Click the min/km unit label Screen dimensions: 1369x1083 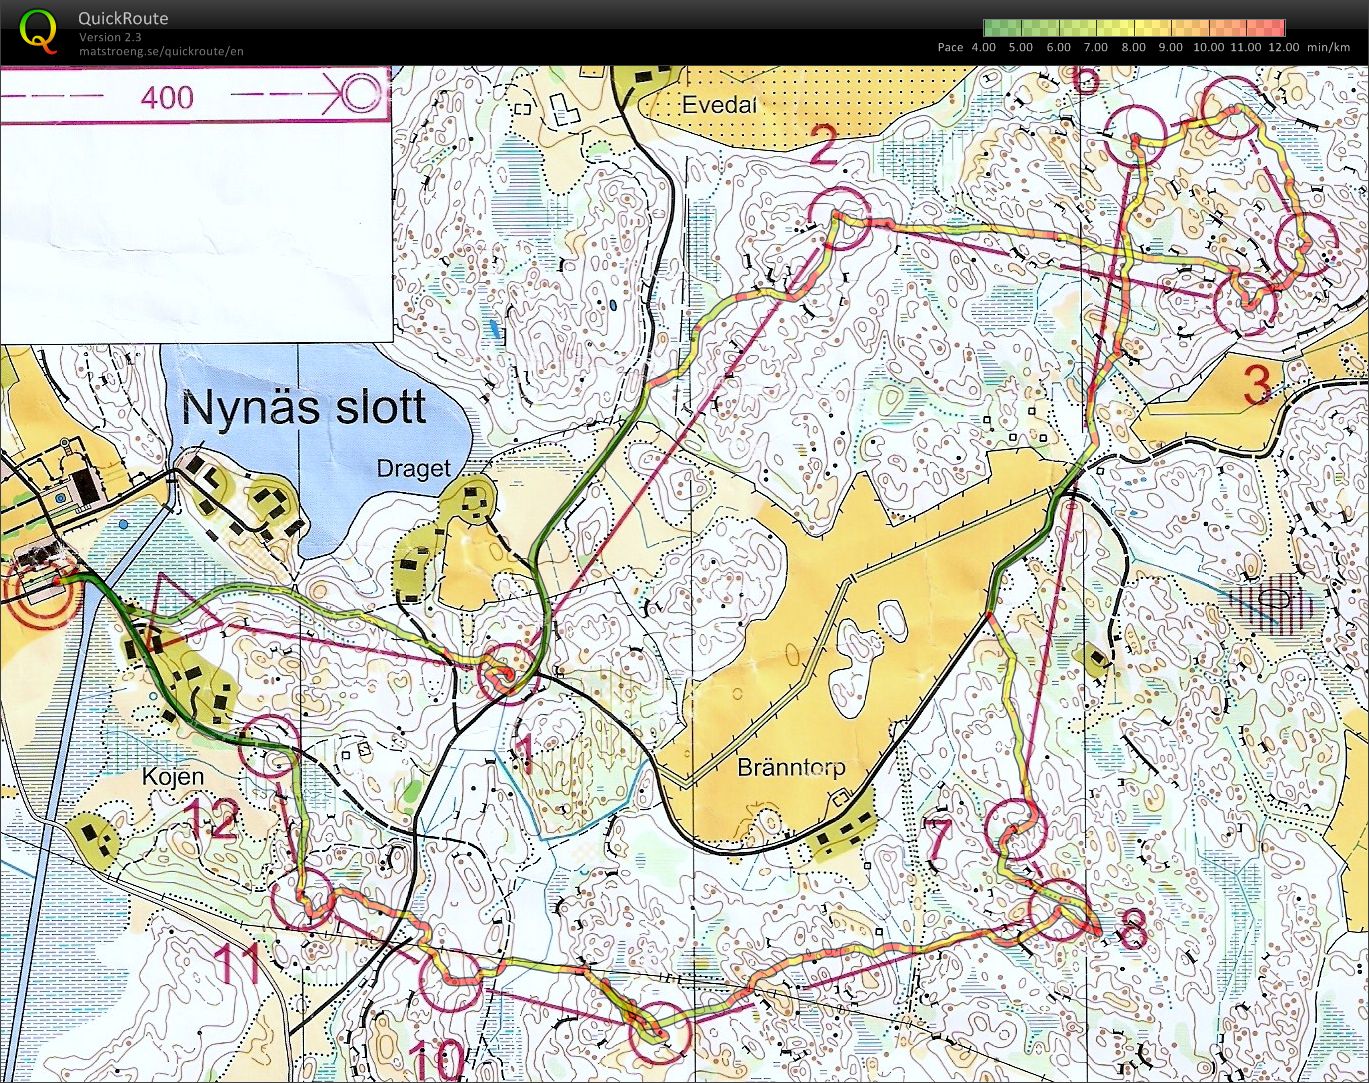[x=1328, y=47]
